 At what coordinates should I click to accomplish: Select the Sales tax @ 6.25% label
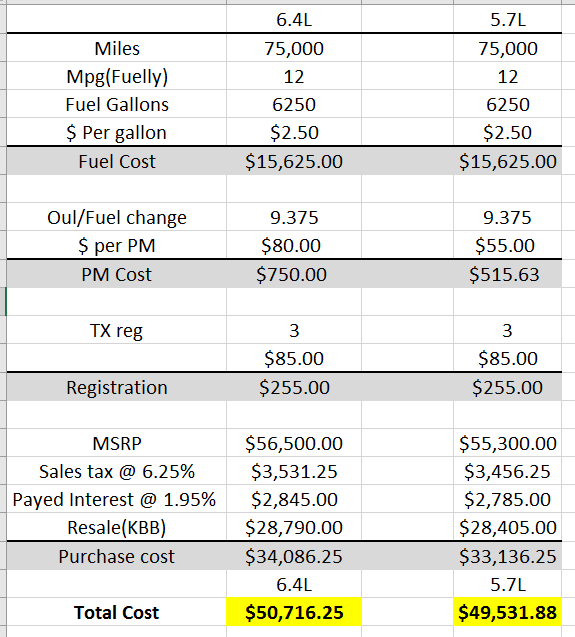117,471
